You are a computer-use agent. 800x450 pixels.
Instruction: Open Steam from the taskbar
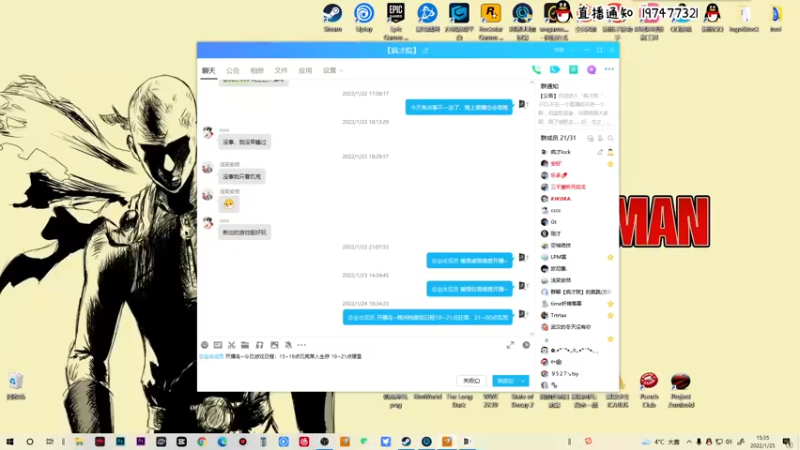click(x=406, y=441)
